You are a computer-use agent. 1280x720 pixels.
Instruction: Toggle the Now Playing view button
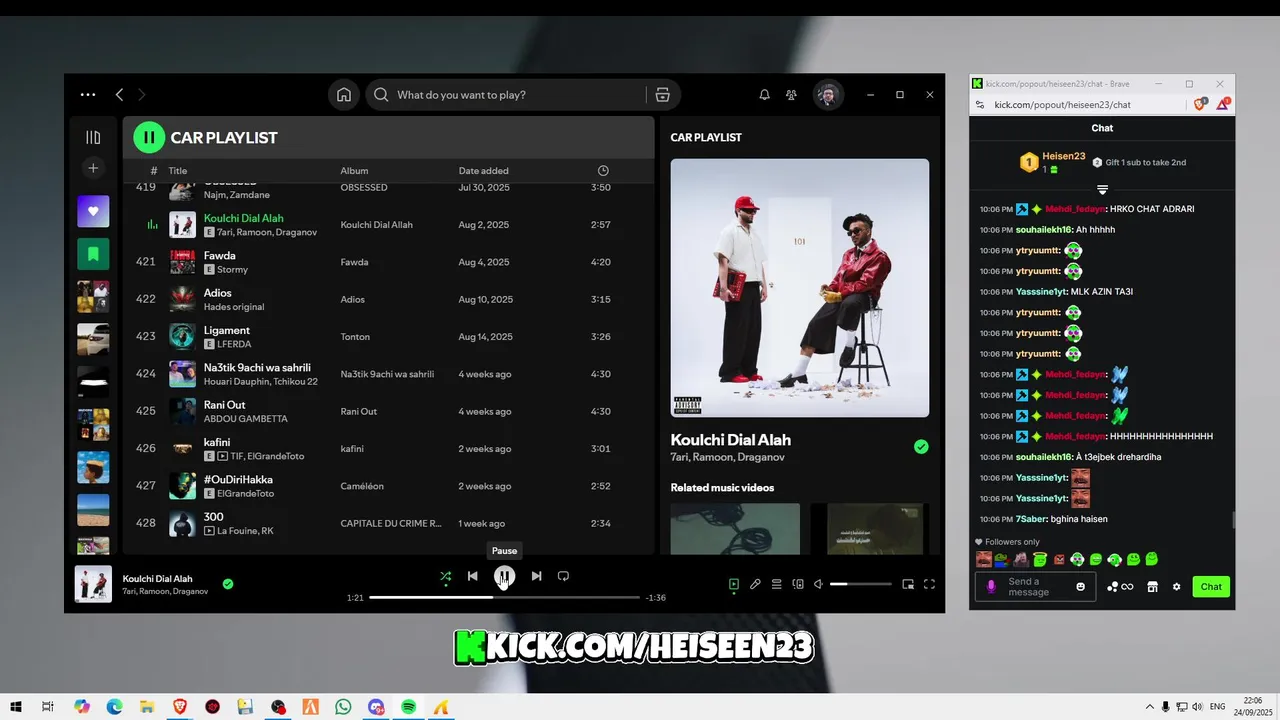pyautogui.click(x=734, y=584)
